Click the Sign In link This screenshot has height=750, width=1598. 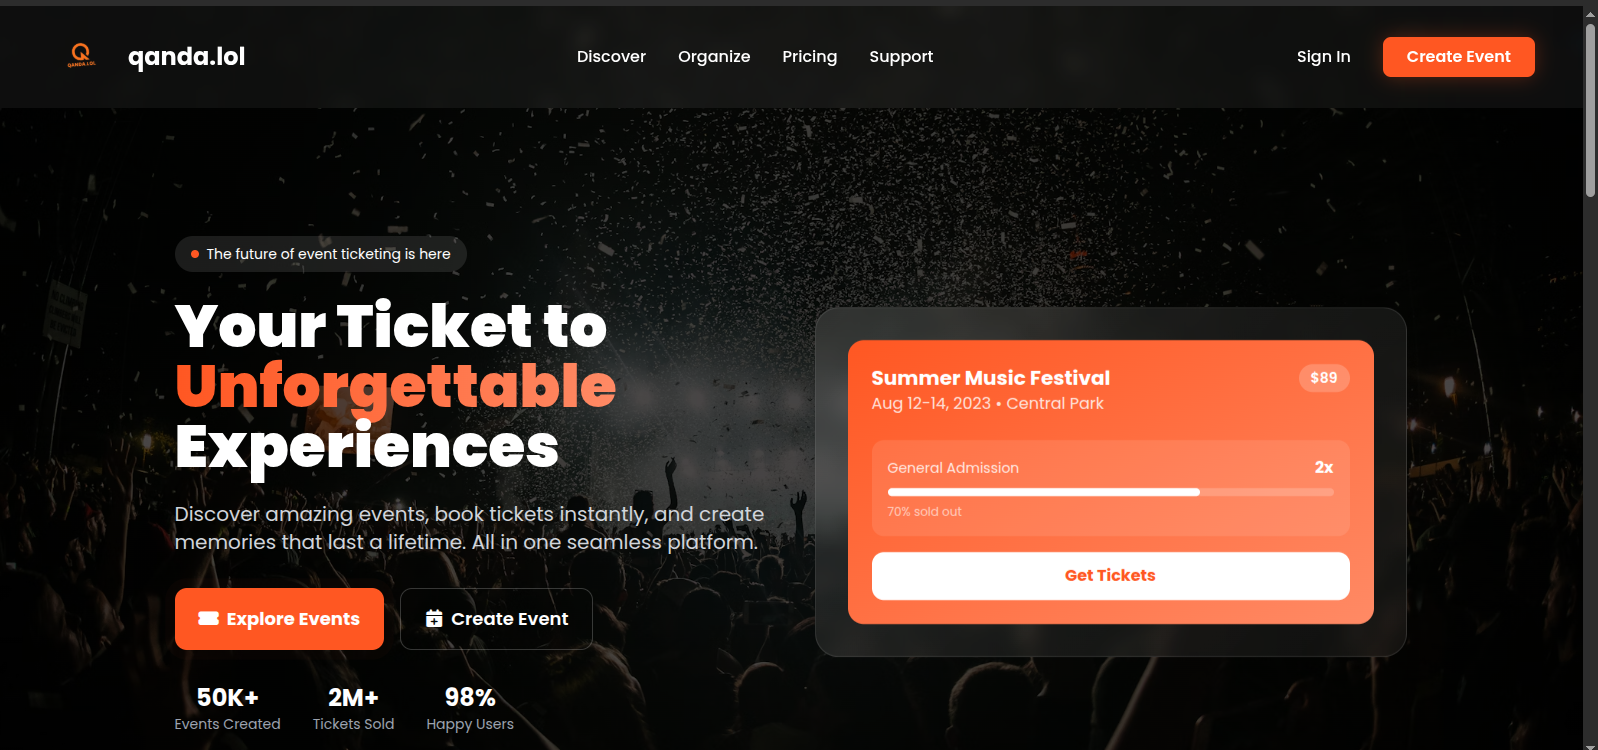1323,57
